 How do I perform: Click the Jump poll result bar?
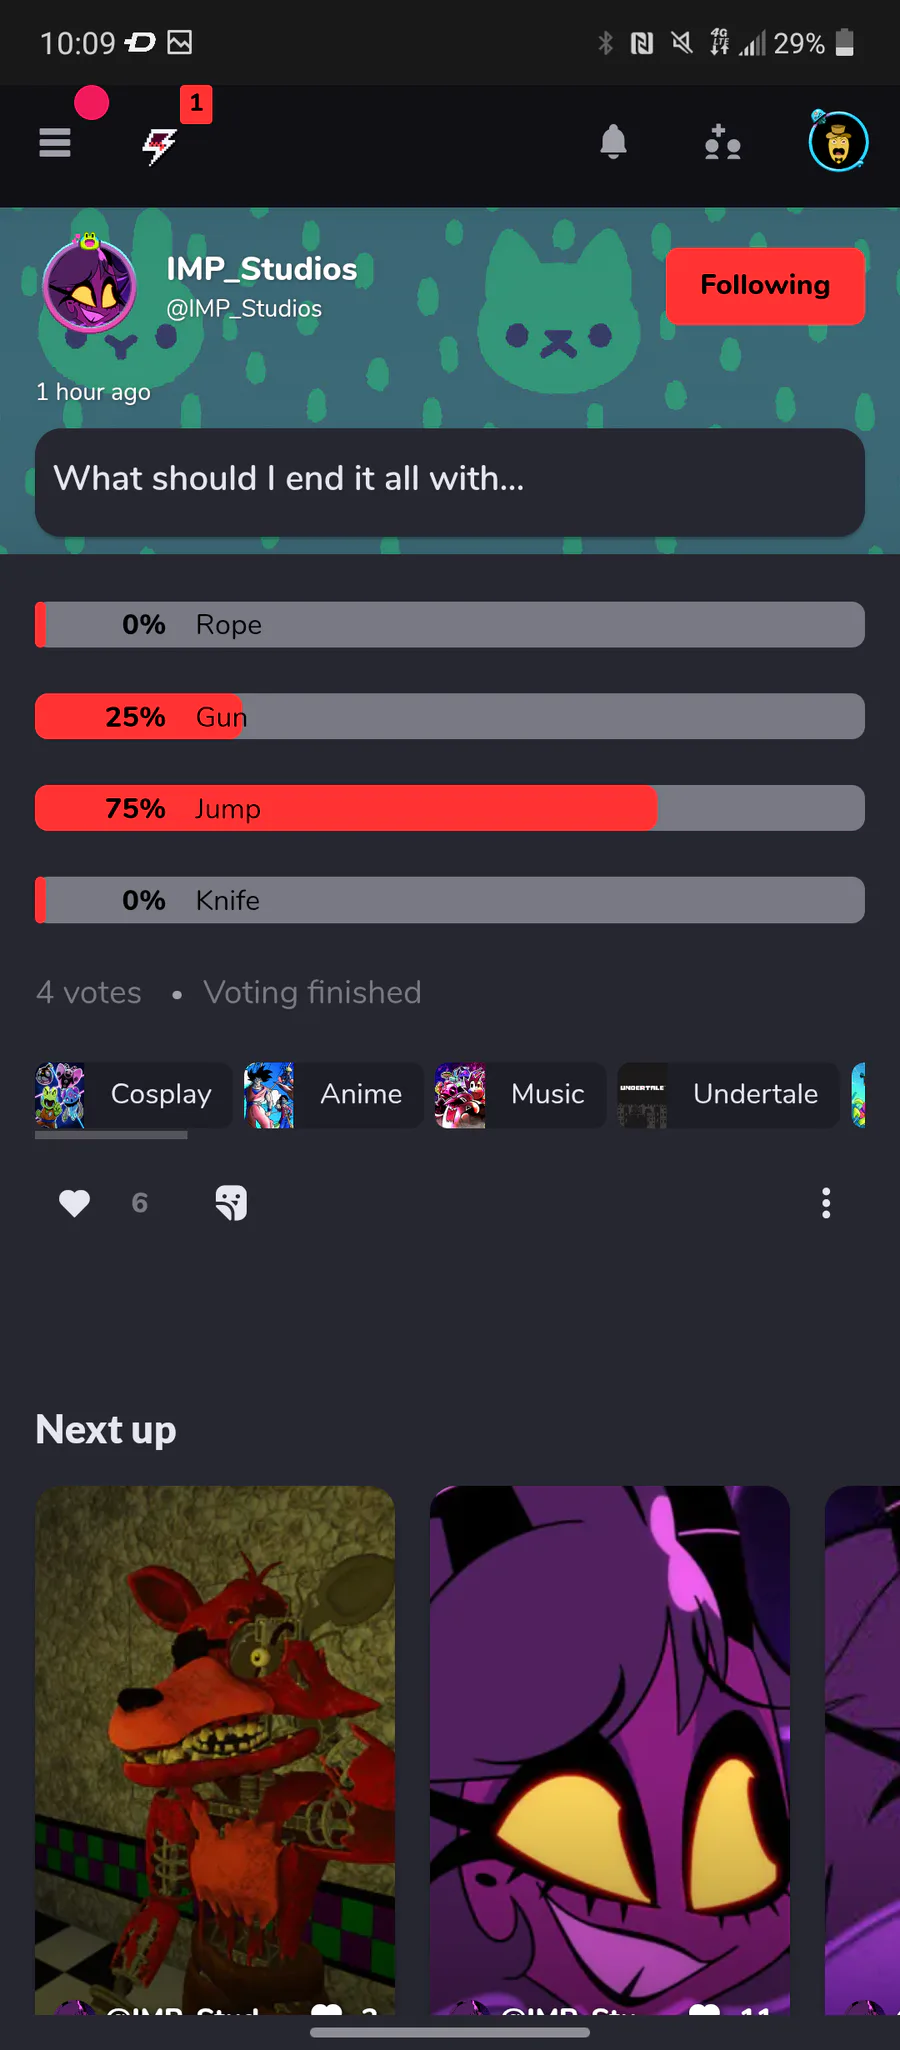click(x=450, y=808)
